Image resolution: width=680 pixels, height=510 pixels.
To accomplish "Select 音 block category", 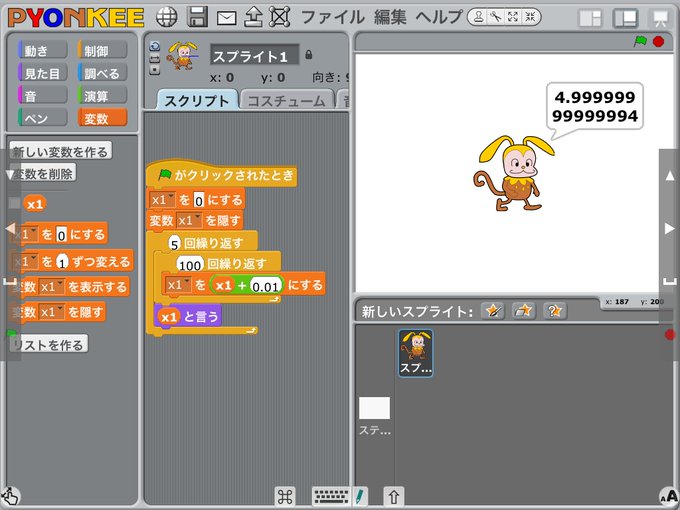I will [x=42, y=95].
